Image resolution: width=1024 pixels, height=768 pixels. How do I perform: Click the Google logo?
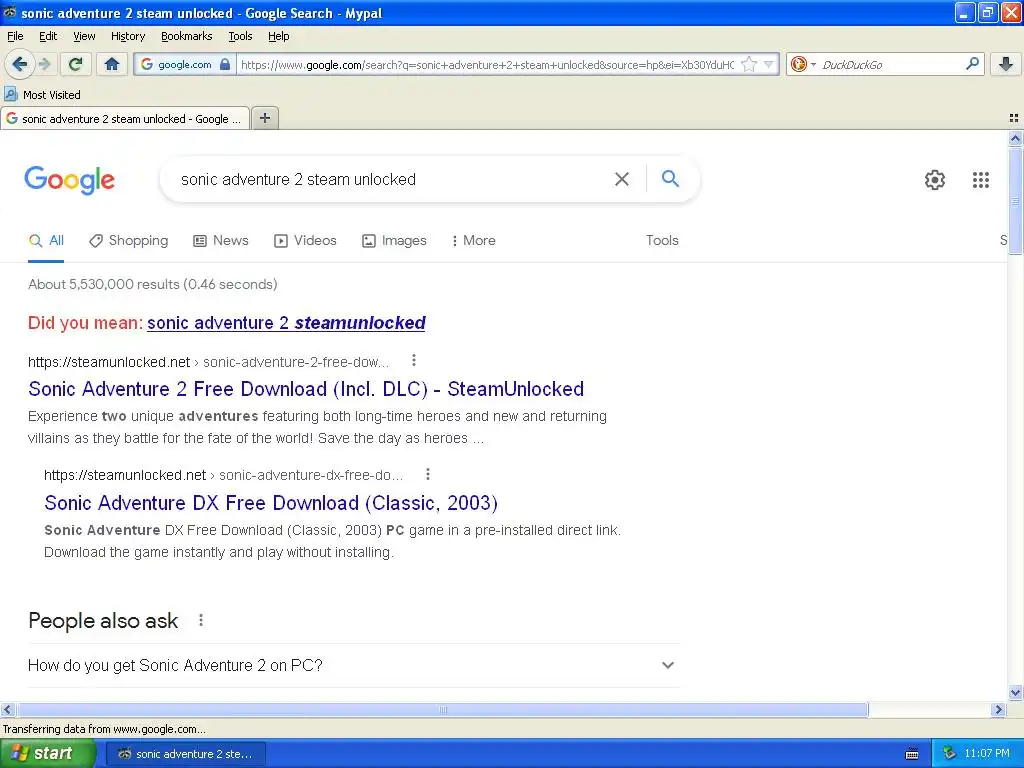tap(70, 180)
